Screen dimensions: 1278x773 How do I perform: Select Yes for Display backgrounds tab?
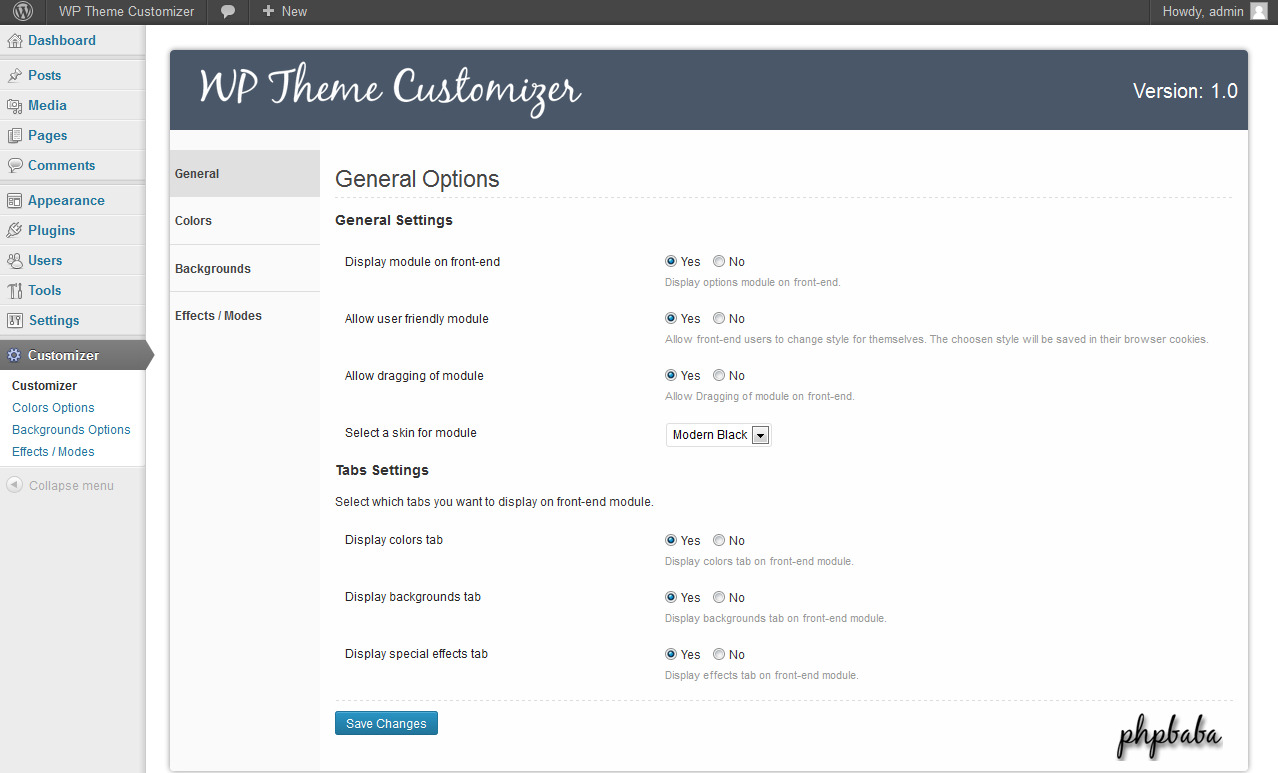(x=671, y=597)
